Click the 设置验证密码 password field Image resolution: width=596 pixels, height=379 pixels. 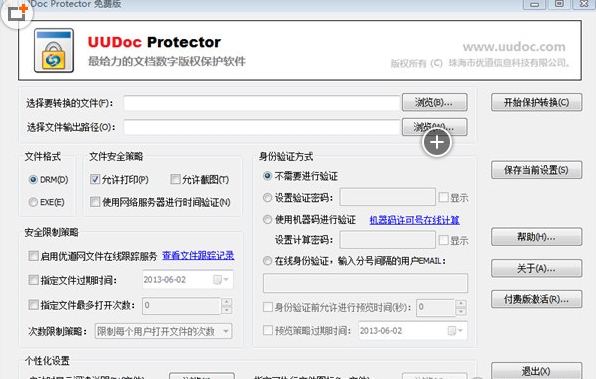point(387,197)
